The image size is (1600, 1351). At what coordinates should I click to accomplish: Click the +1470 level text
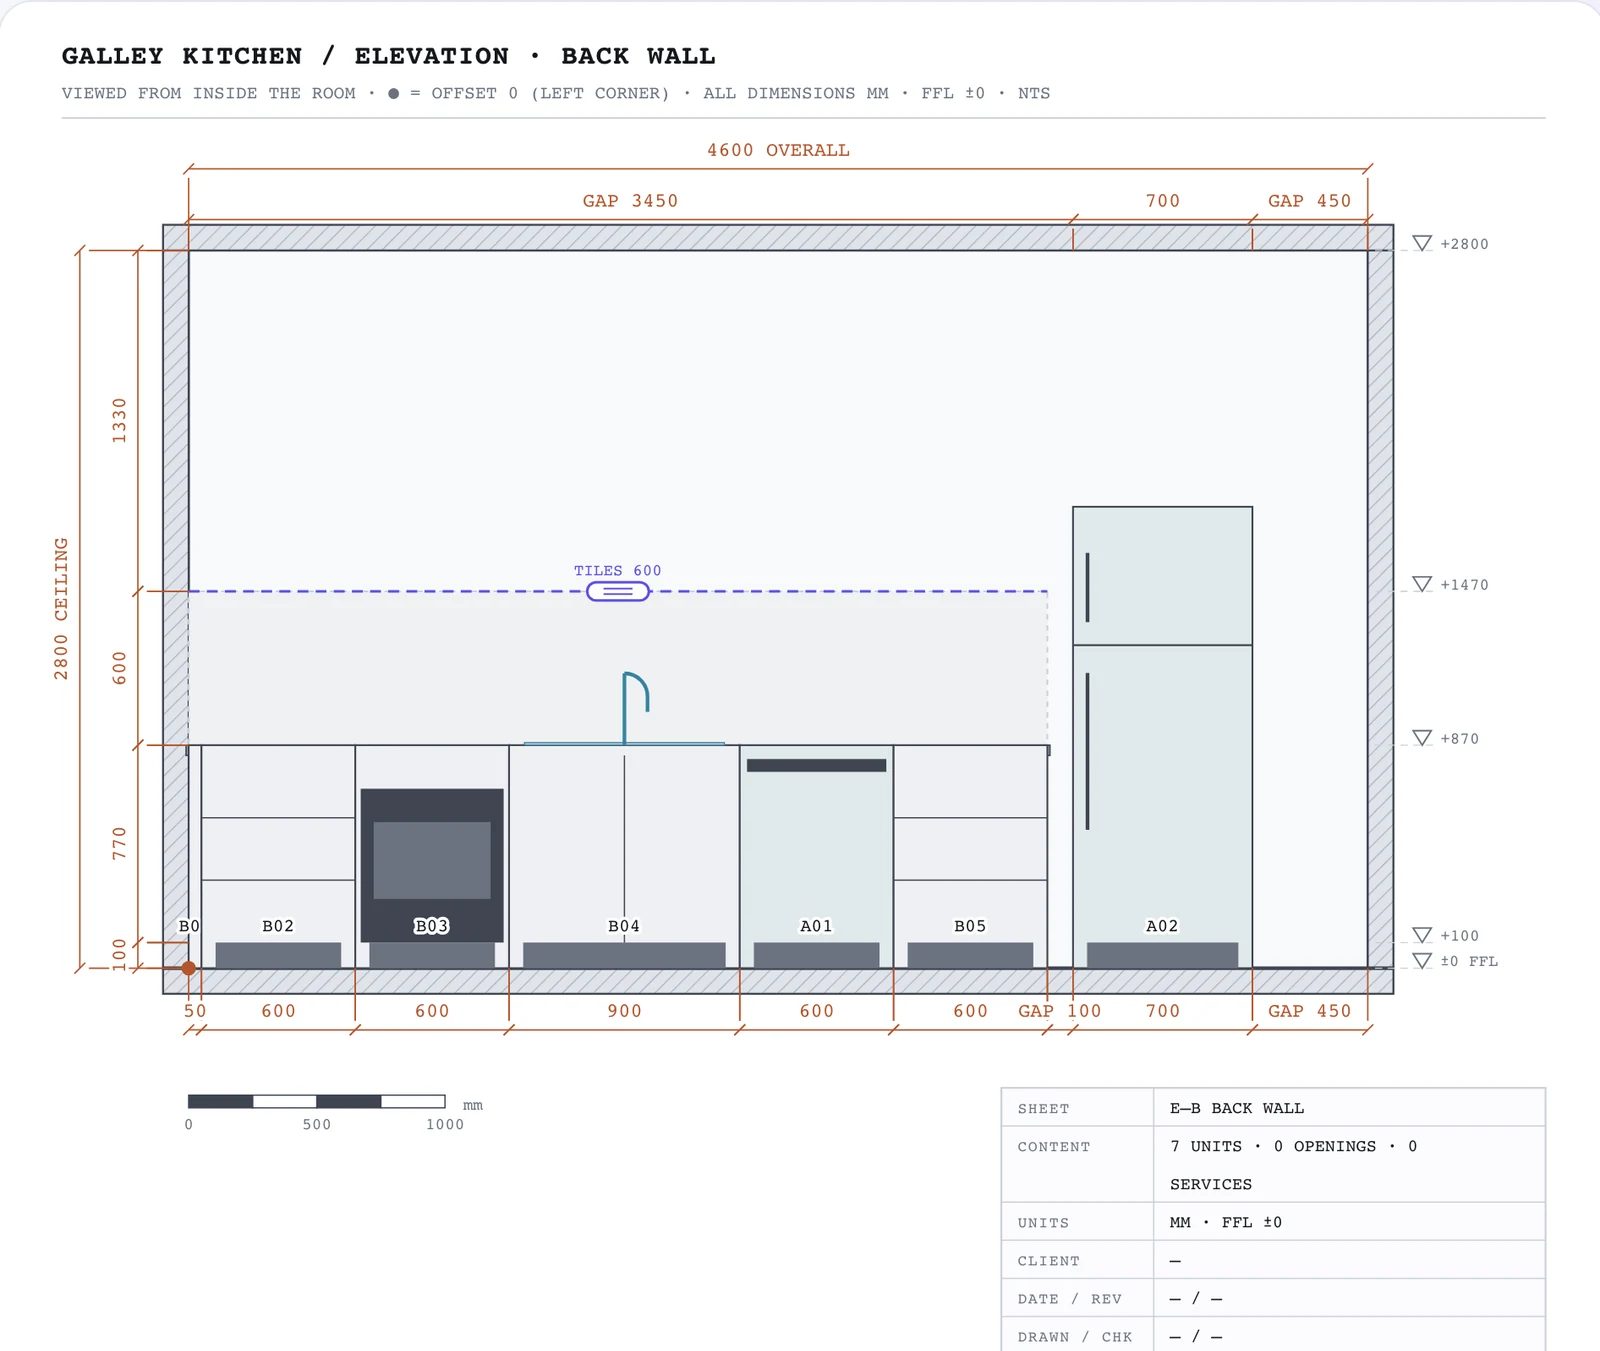tap(1464, 585)
